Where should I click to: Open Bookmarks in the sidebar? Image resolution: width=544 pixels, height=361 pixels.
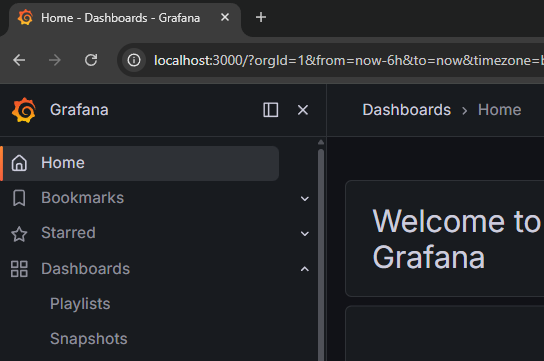pyautogui.click(x=82, y=198)
